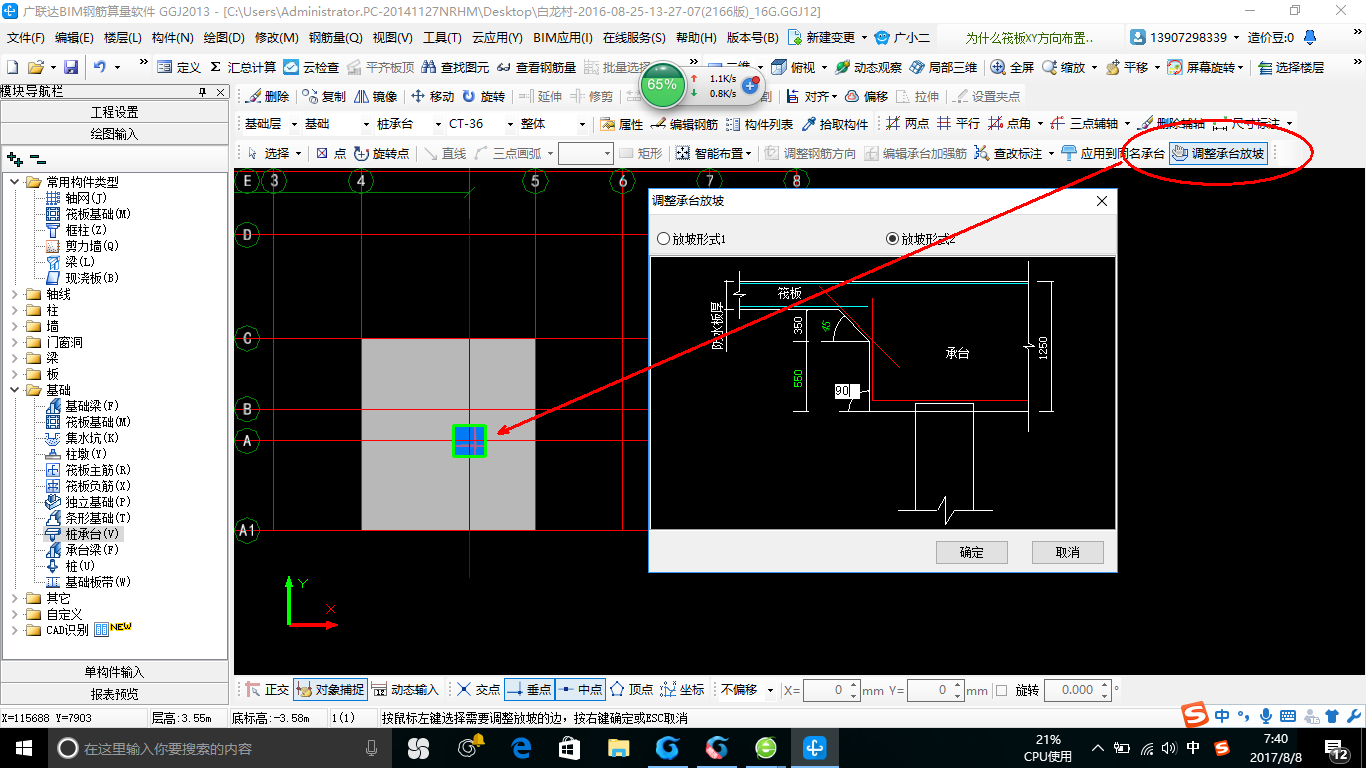The width and height of the screenshot is (1366, 768).
Task: Toggle 动态输入 (dynamic input)
Action: [405, 690]
